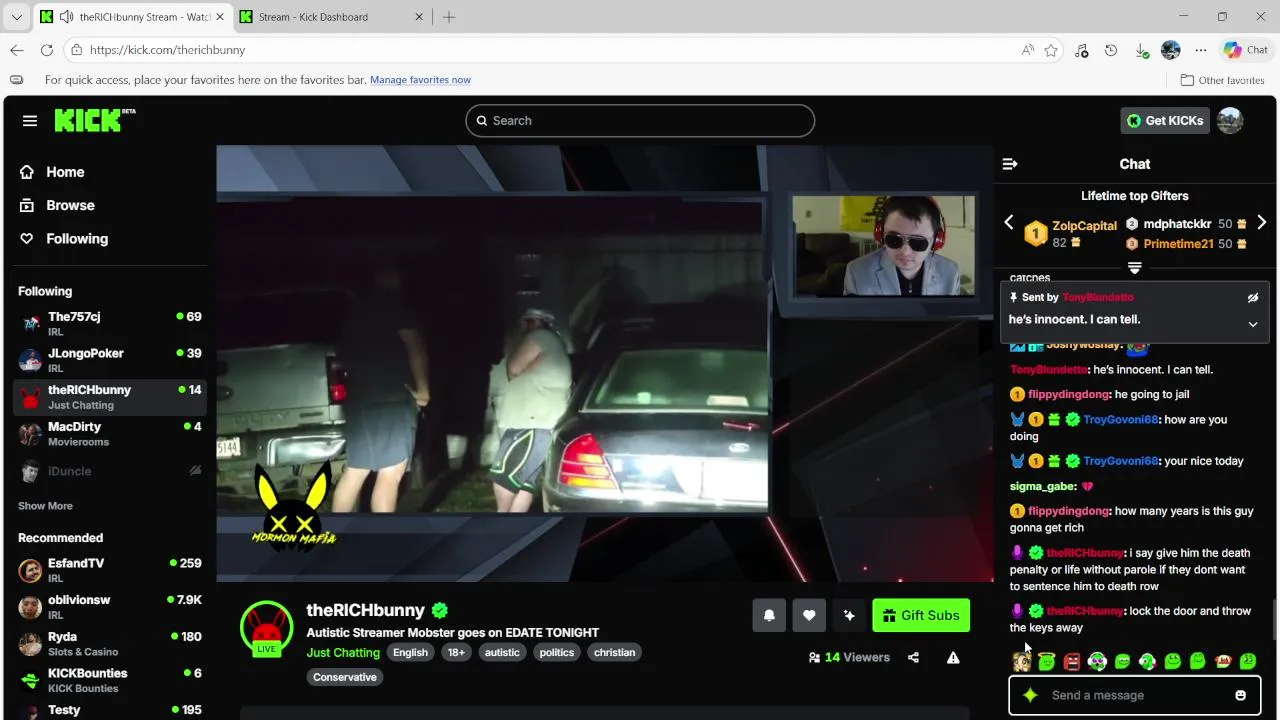Open The757cj channel from Following

tap(110, 324)
